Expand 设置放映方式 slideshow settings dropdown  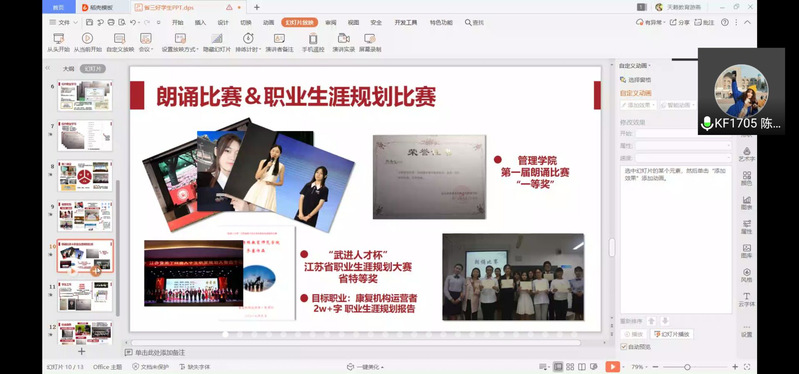[x=197, y=49]
